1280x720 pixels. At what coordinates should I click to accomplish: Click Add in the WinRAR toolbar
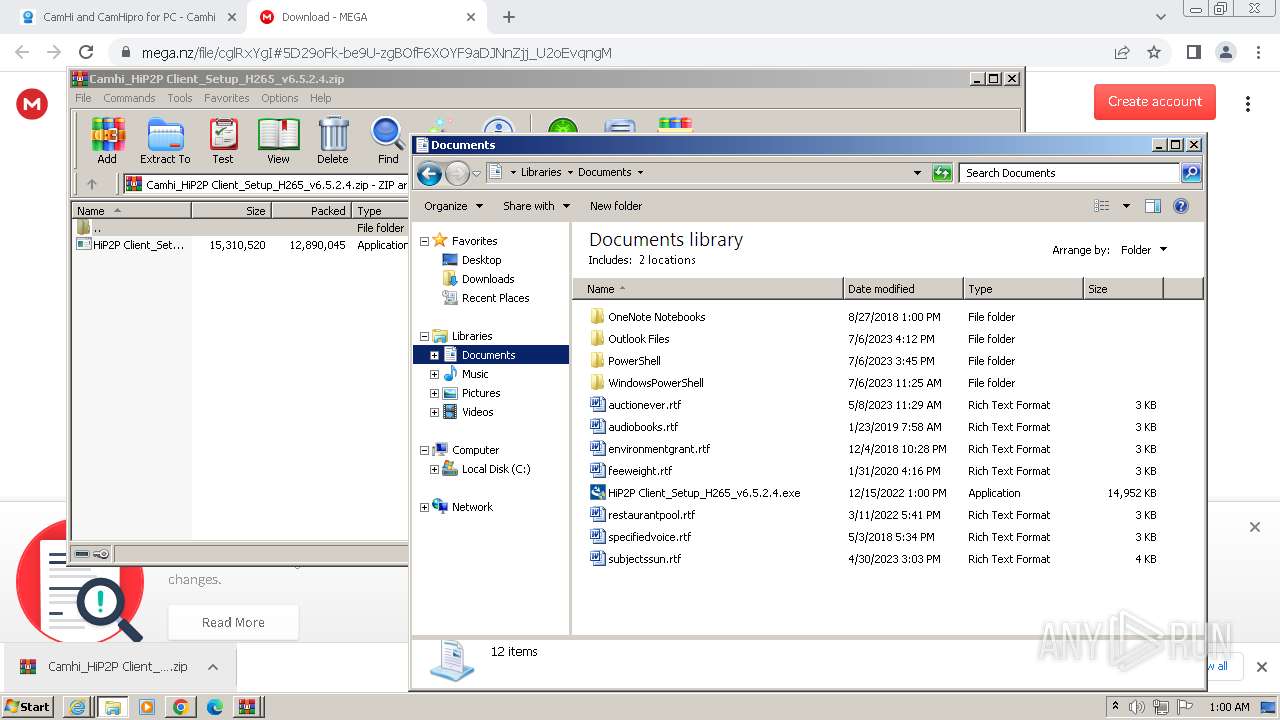click(107, 140)
